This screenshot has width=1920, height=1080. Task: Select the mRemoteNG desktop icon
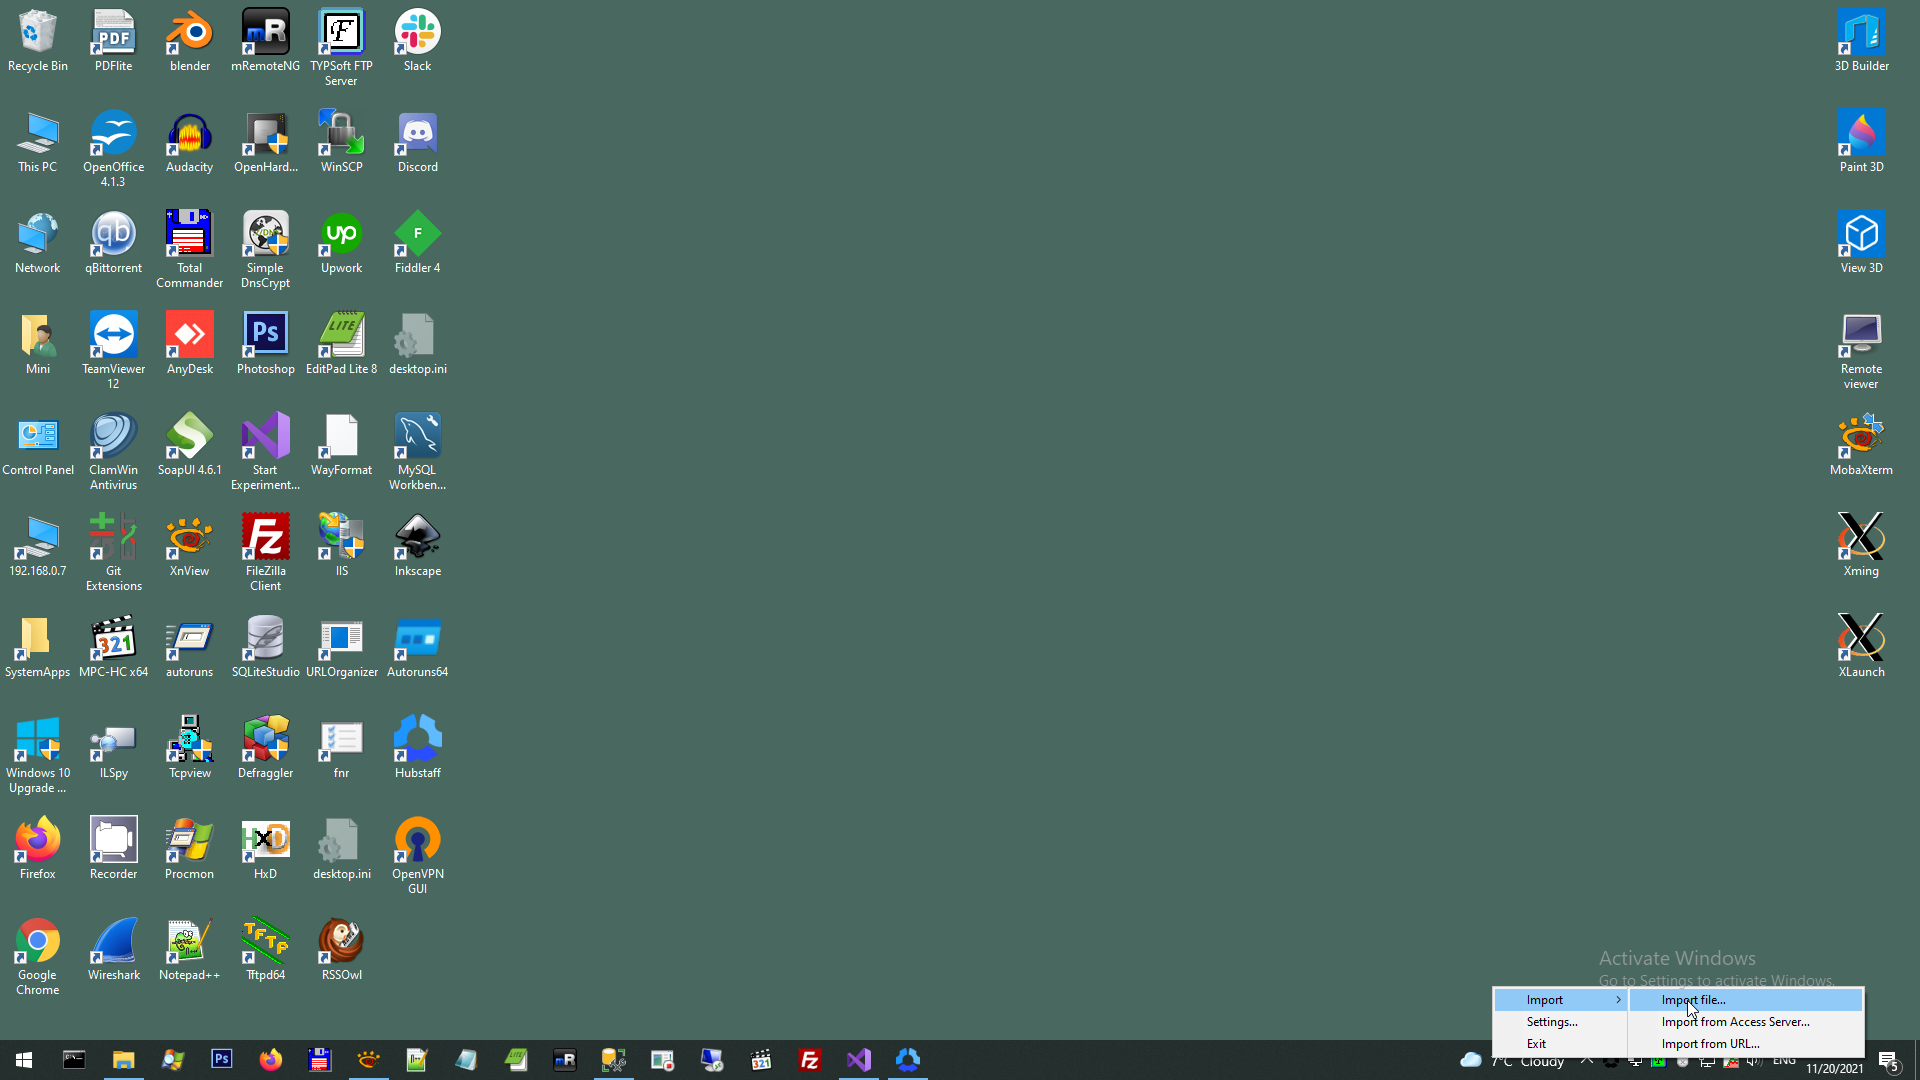265,34
